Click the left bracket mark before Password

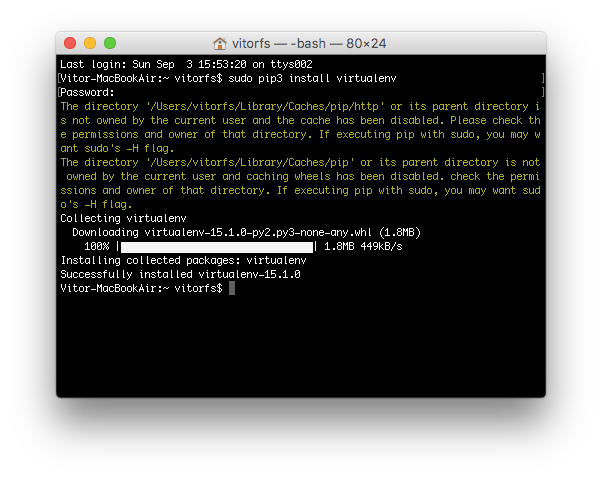point(59,92)
